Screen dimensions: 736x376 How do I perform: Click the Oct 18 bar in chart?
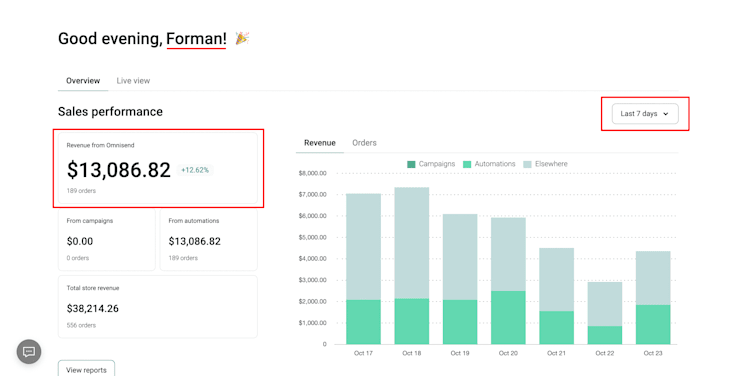tap(412, 266)
